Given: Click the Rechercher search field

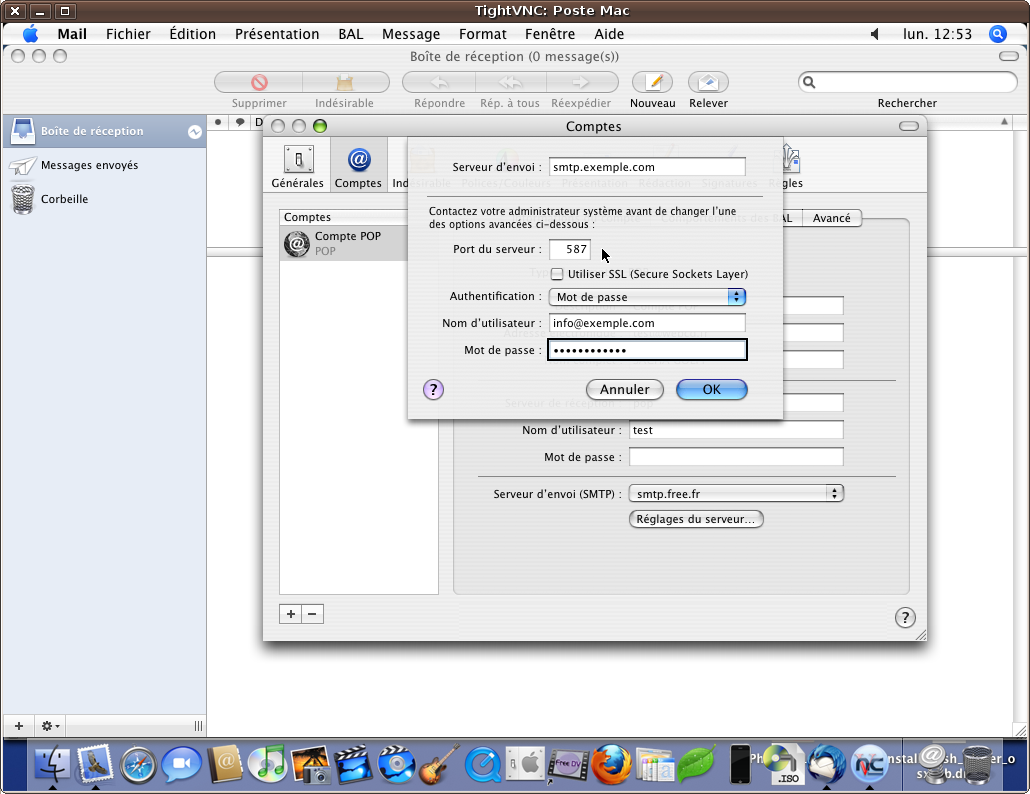Looking at the screenshot, I should (x=908, y=82).
